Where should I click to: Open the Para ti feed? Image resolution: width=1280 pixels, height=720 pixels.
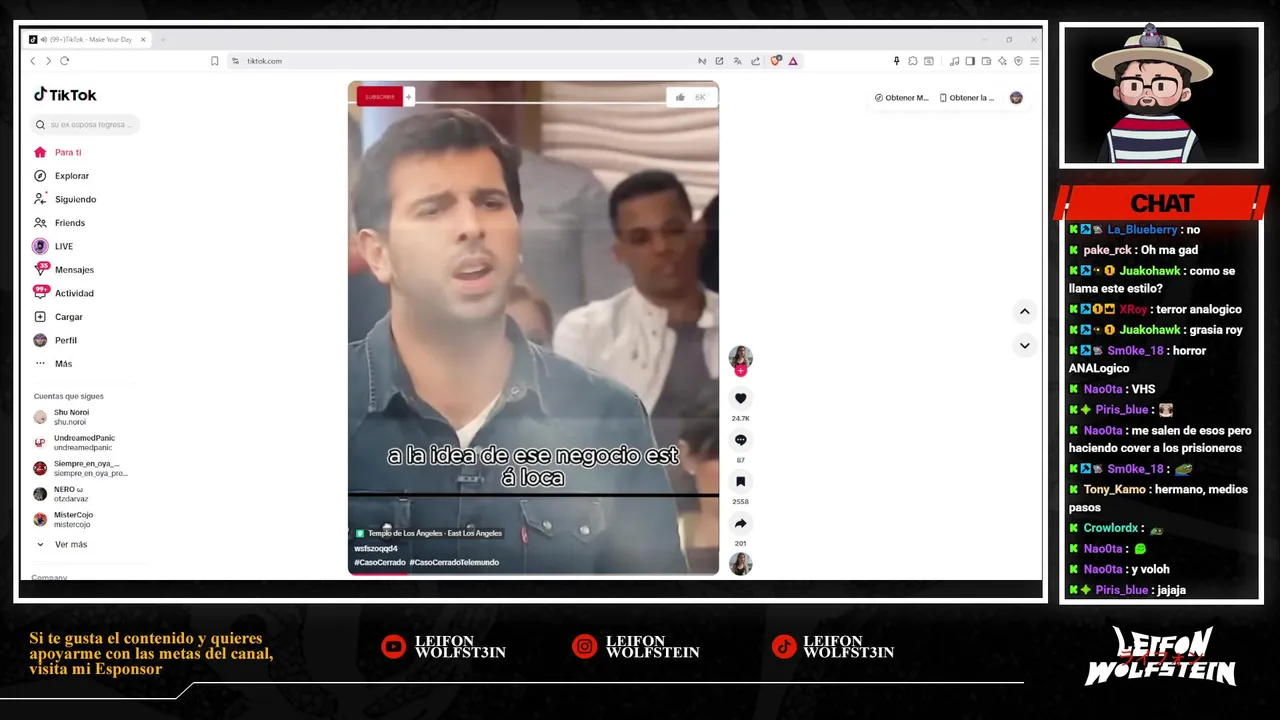coord(58,152)
